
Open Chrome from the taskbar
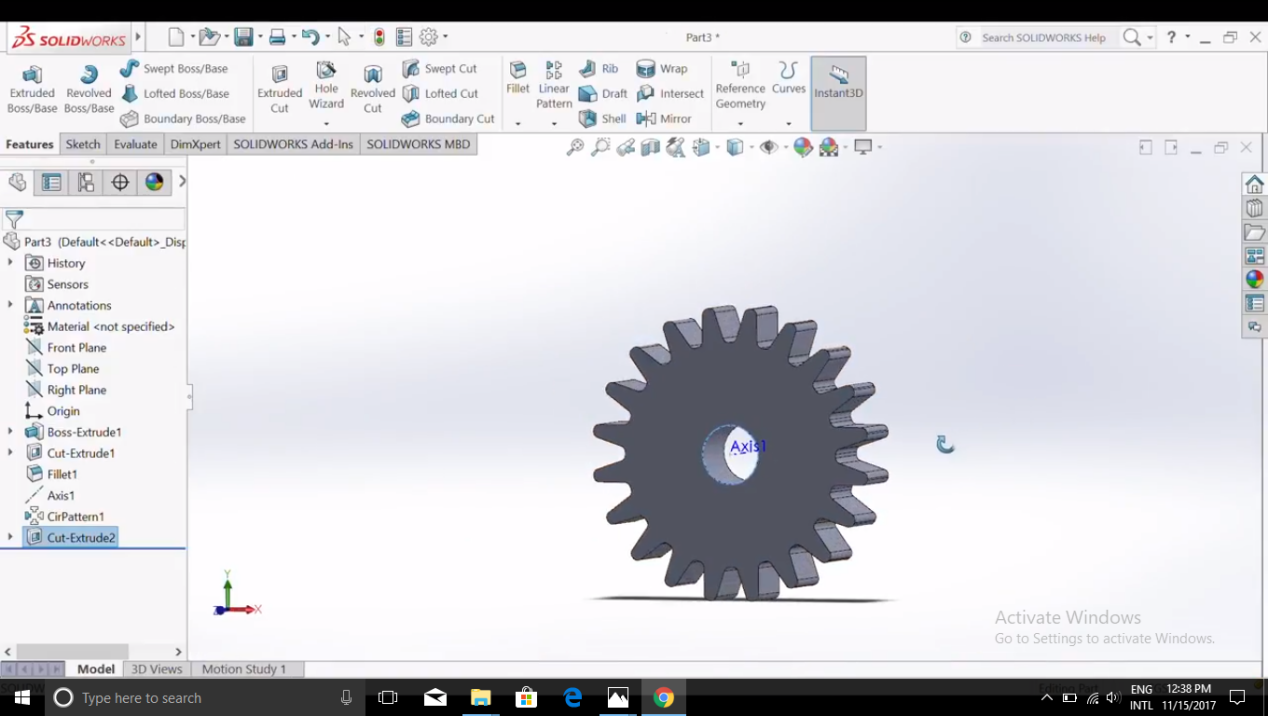click(664, 698)
